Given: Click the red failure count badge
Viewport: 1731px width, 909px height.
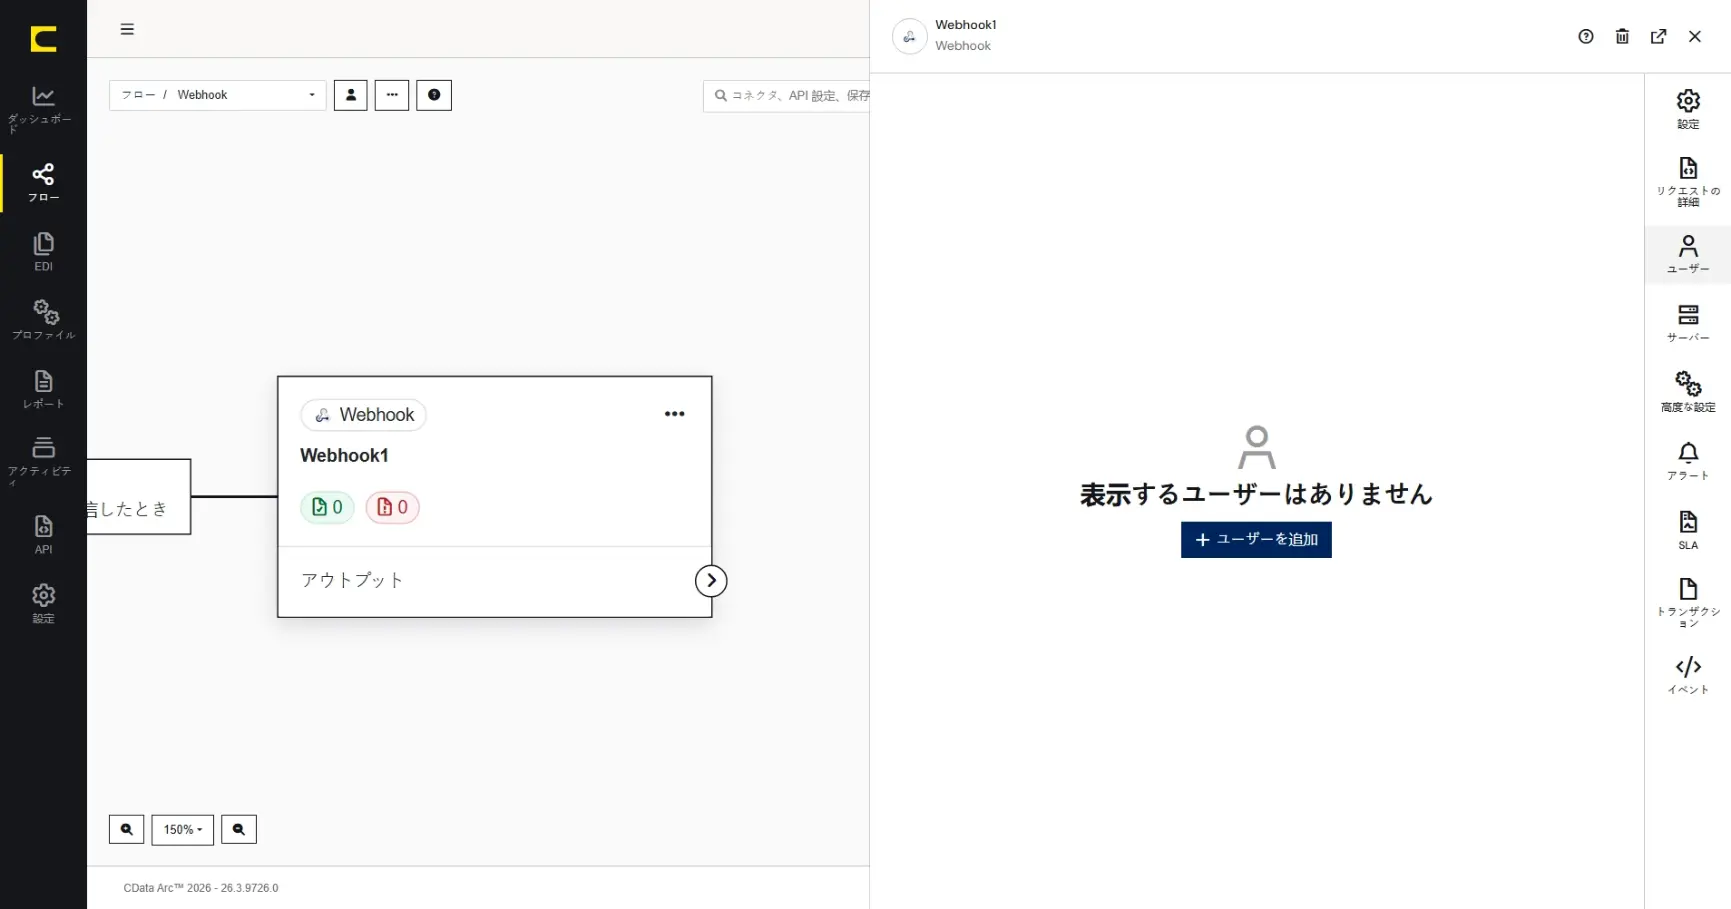Looking at the screenshot, I should 392,507.
